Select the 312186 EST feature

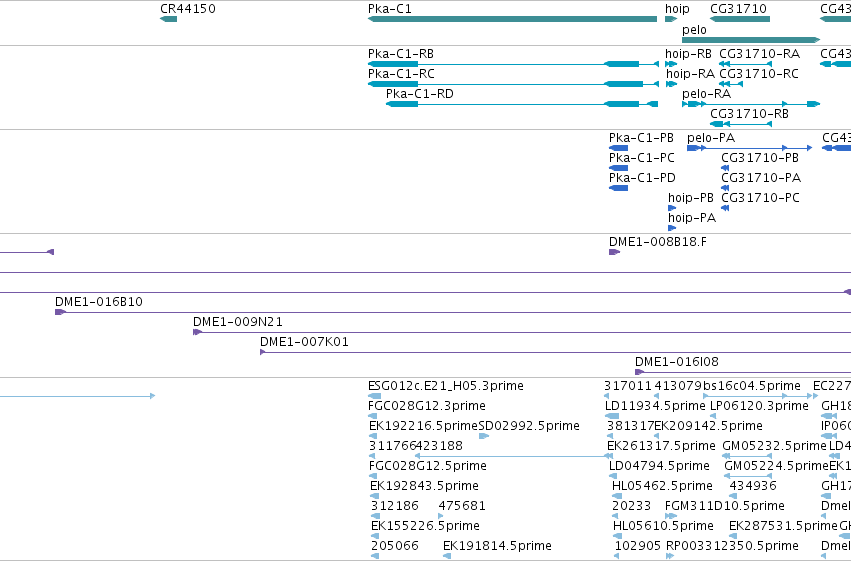tap(376, 517)
